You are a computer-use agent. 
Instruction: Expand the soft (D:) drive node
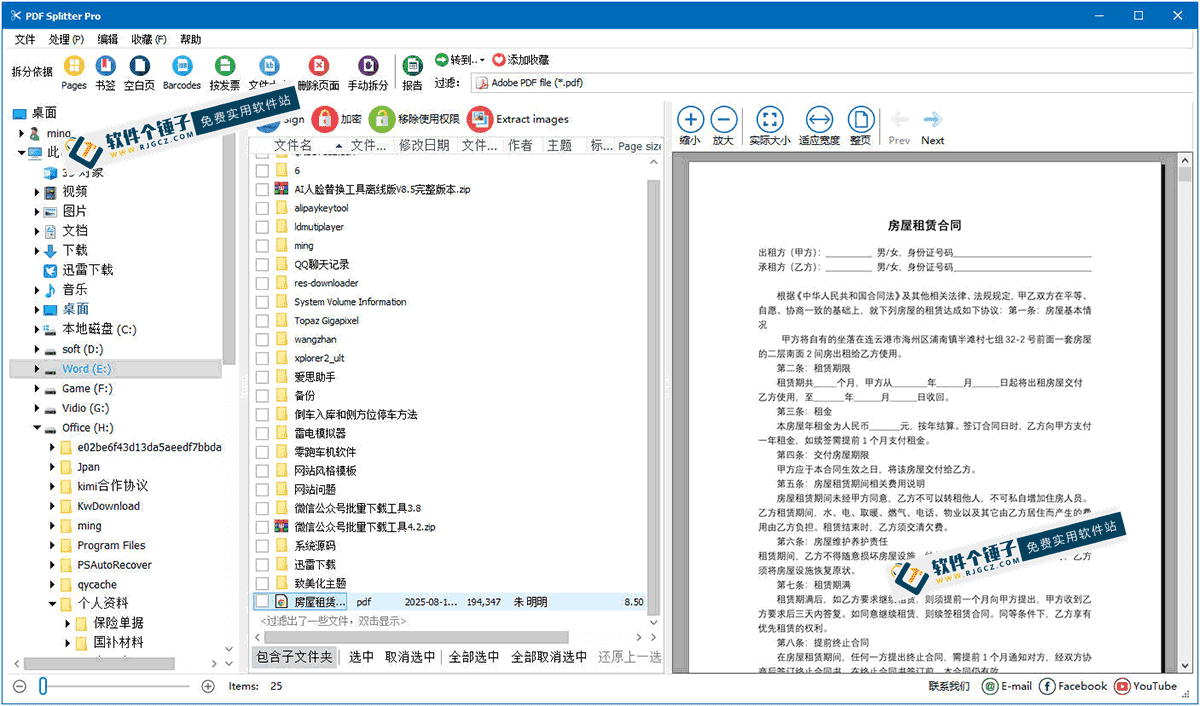37,349
